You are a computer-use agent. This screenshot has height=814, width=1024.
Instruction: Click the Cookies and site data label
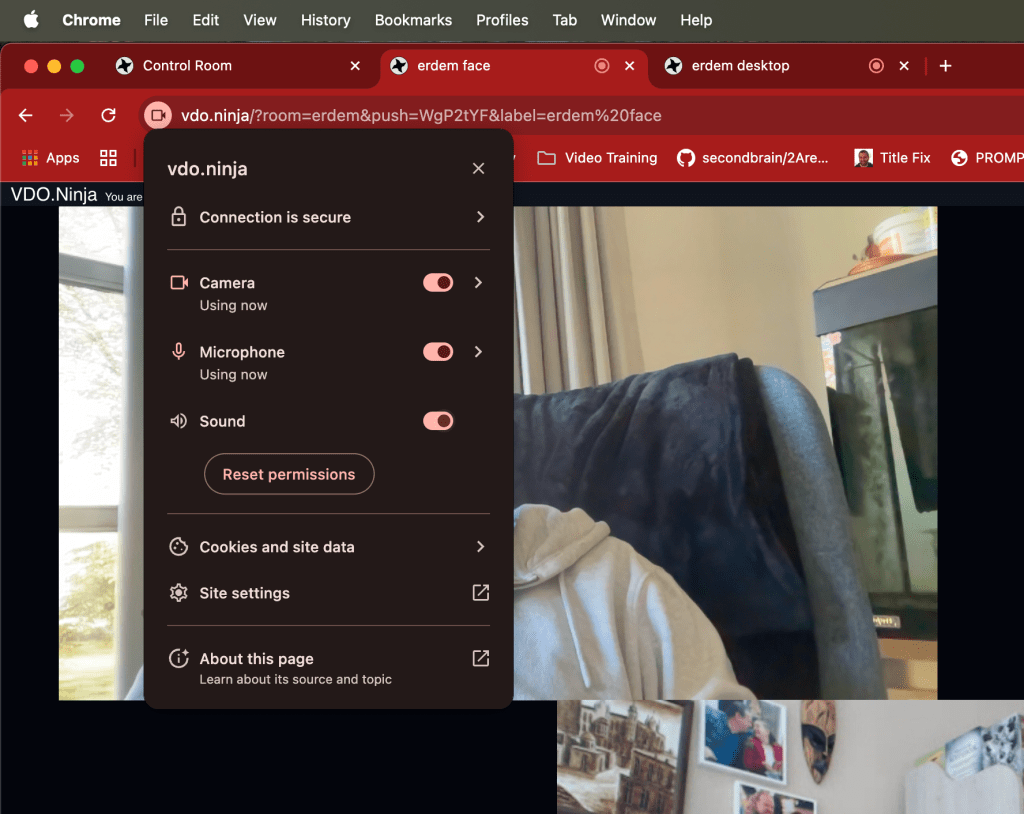277,547
